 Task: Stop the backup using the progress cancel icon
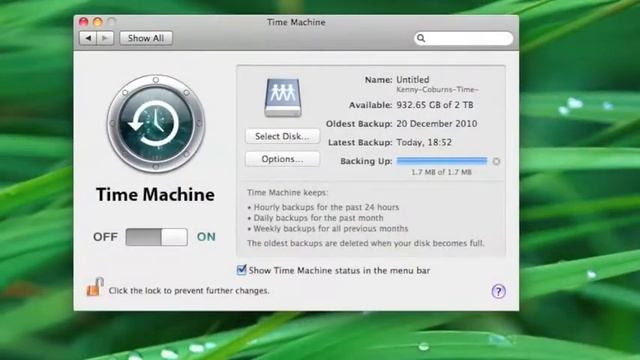(x=496, y=161)
